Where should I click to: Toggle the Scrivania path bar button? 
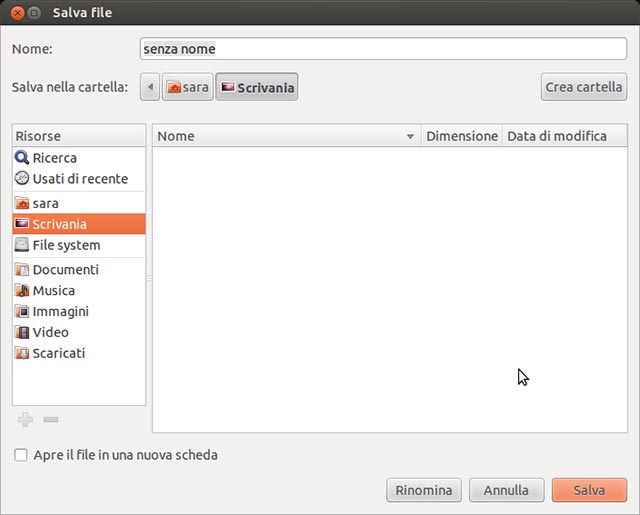257,88
